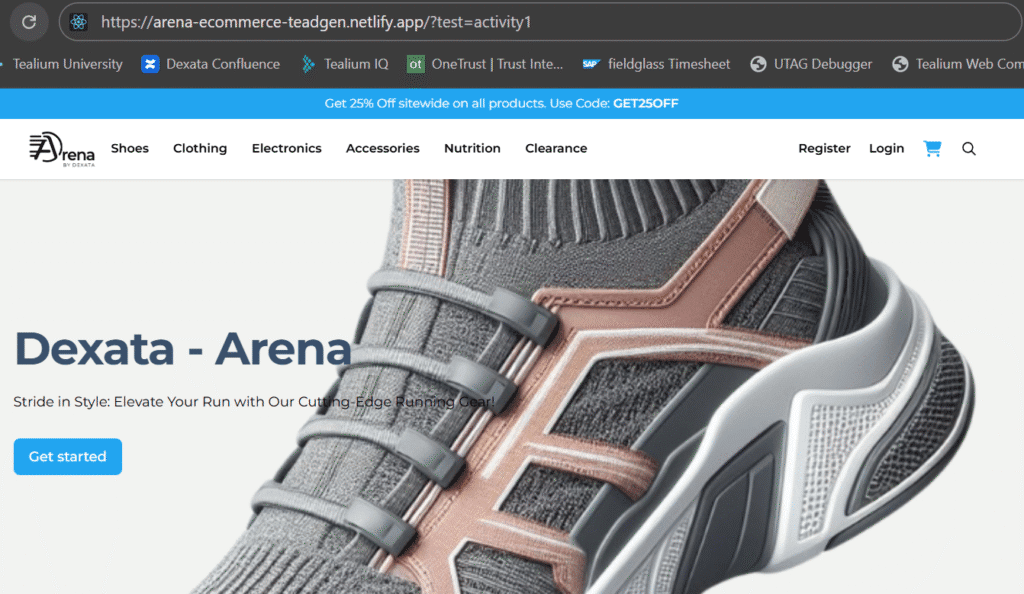This screenshot has width=1024, height=594.
Task: Focus the browser address bar URL
Action: coord(400,22)
